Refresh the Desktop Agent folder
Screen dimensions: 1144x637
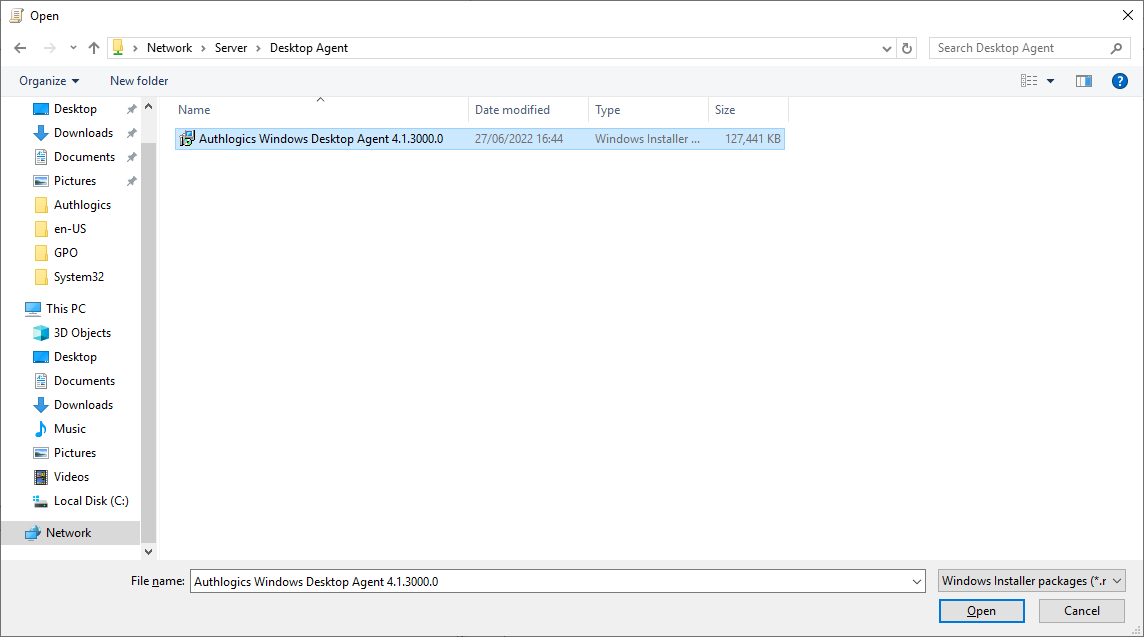(x=907, y=48)
